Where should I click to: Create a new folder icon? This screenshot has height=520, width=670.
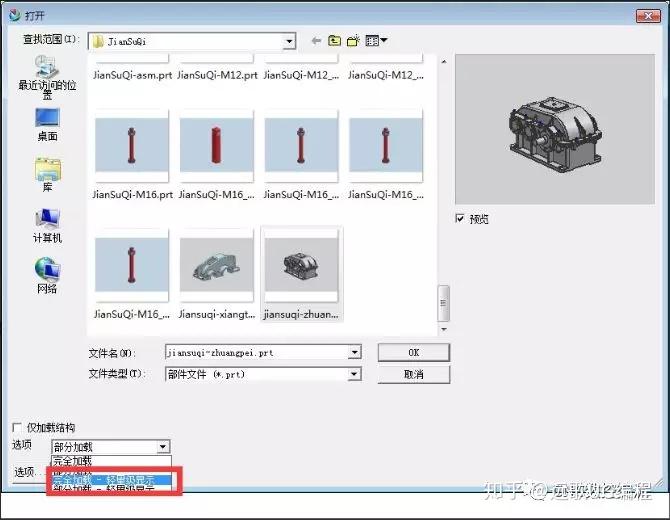tap(353, 41)
